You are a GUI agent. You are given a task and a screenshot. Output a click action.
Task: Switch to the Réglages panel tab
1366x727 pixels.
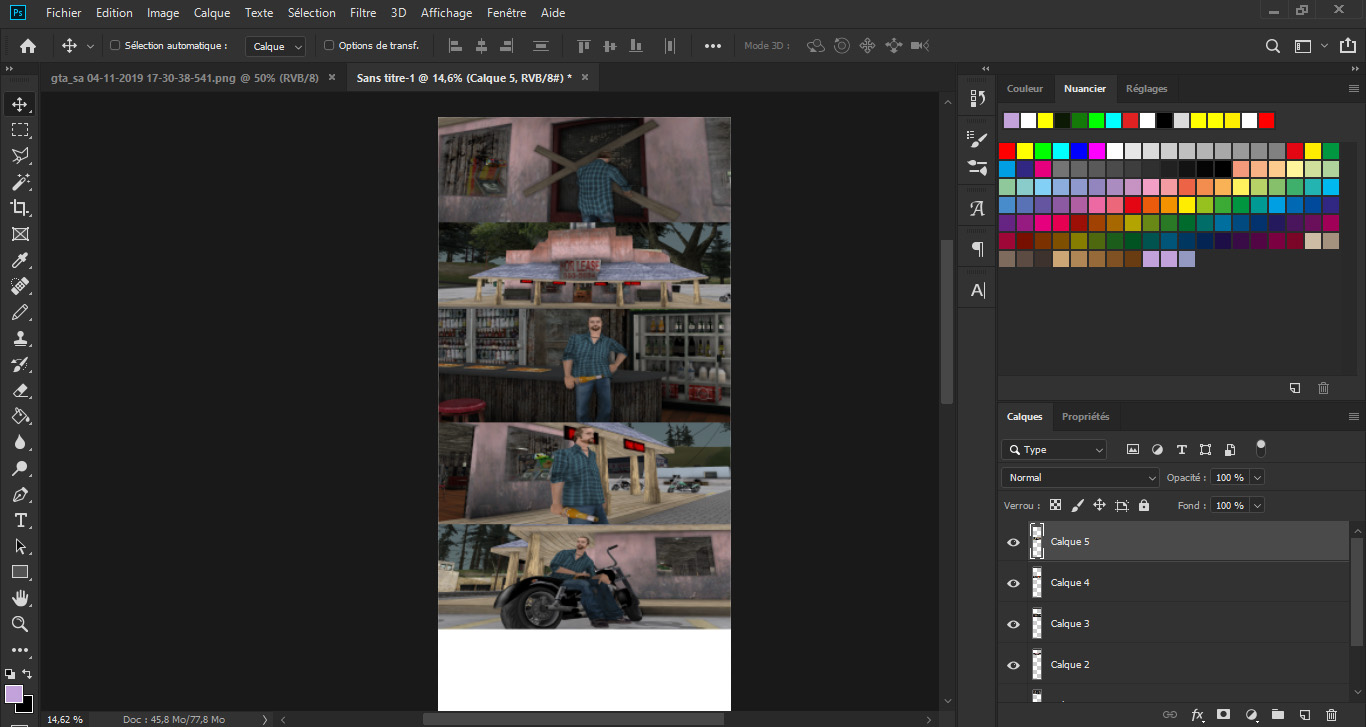[x=1146, y=88]
